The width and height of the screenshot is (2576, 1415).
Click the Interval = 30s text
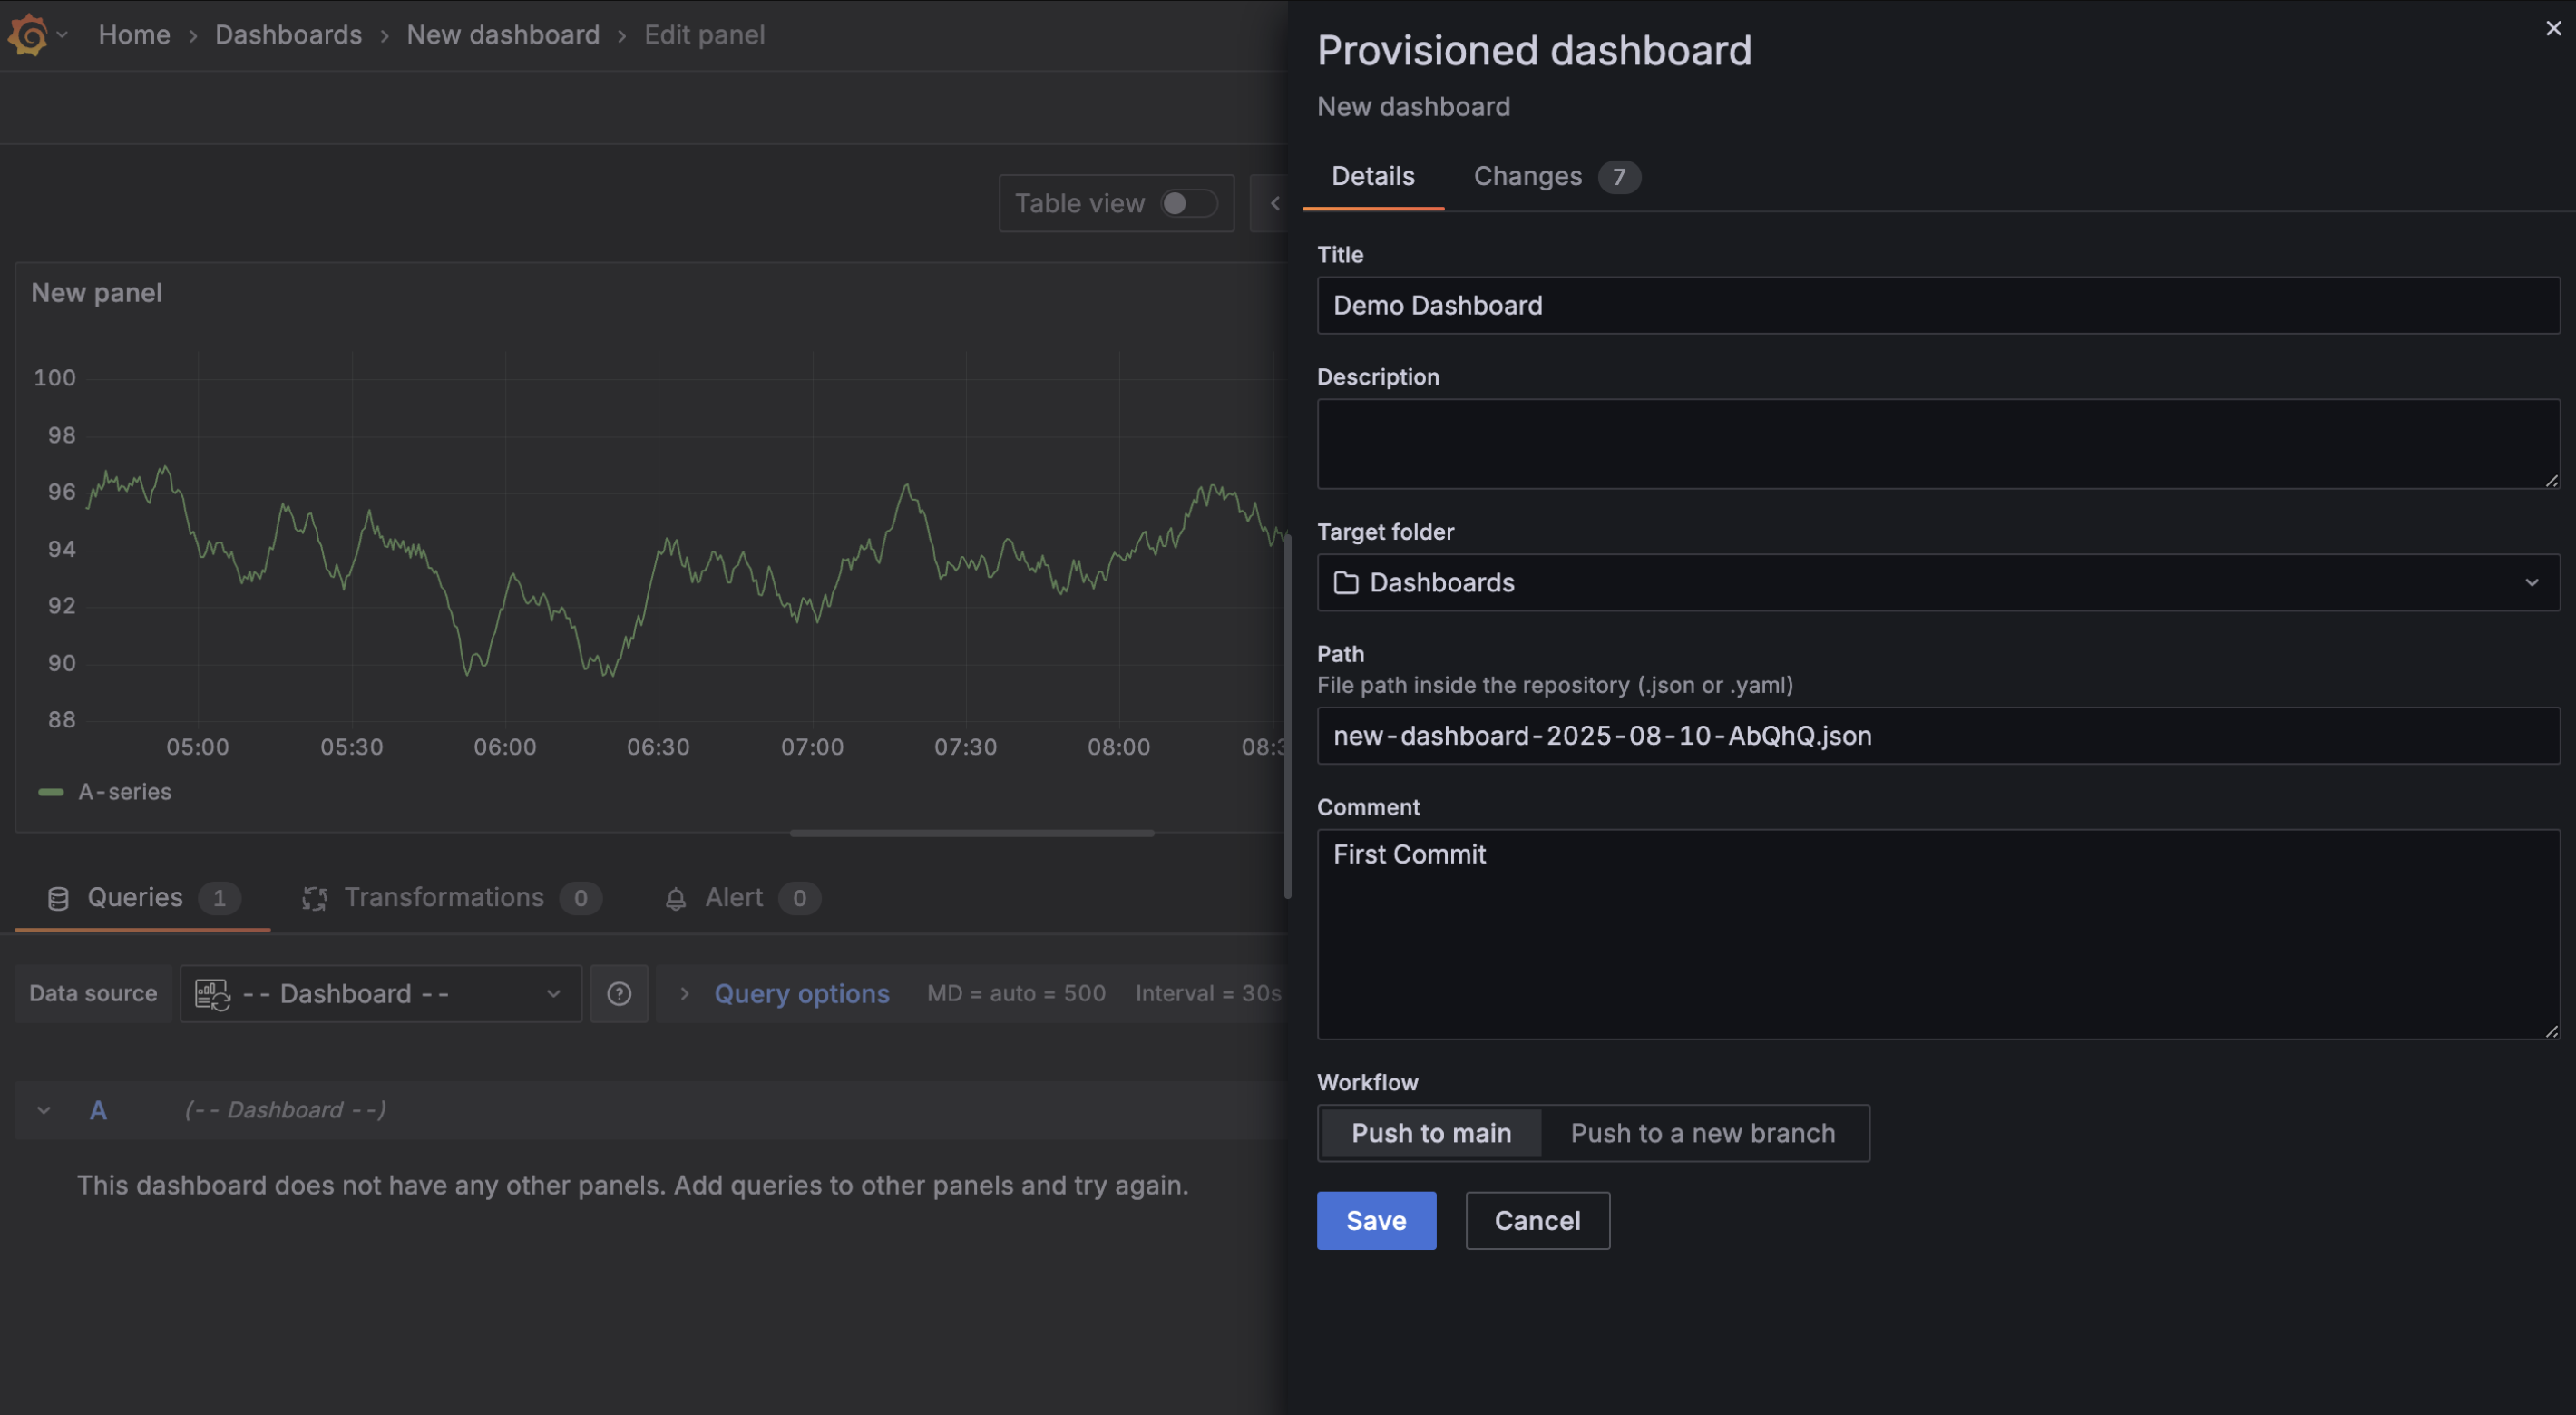point(1208,993)
